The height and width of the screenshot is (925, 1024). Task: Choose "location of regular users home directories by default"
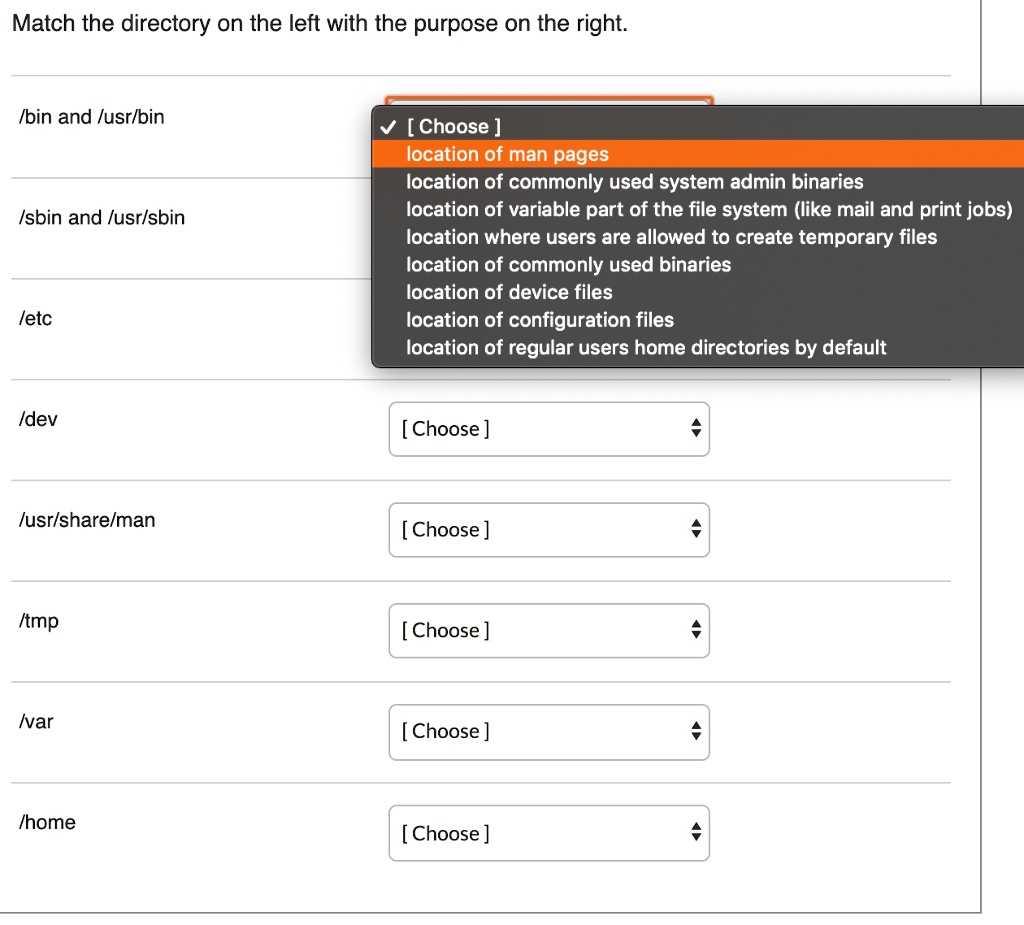click(646, 347)
